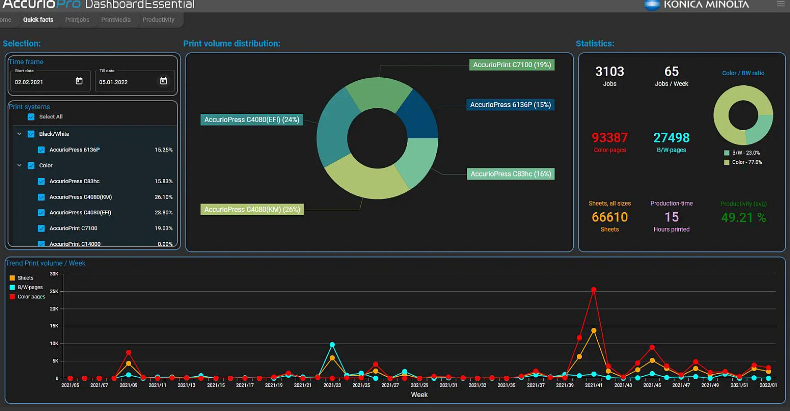The image size is (790, 411).
Task: Open the hamburger menu at top right
Action: (780, 4)
